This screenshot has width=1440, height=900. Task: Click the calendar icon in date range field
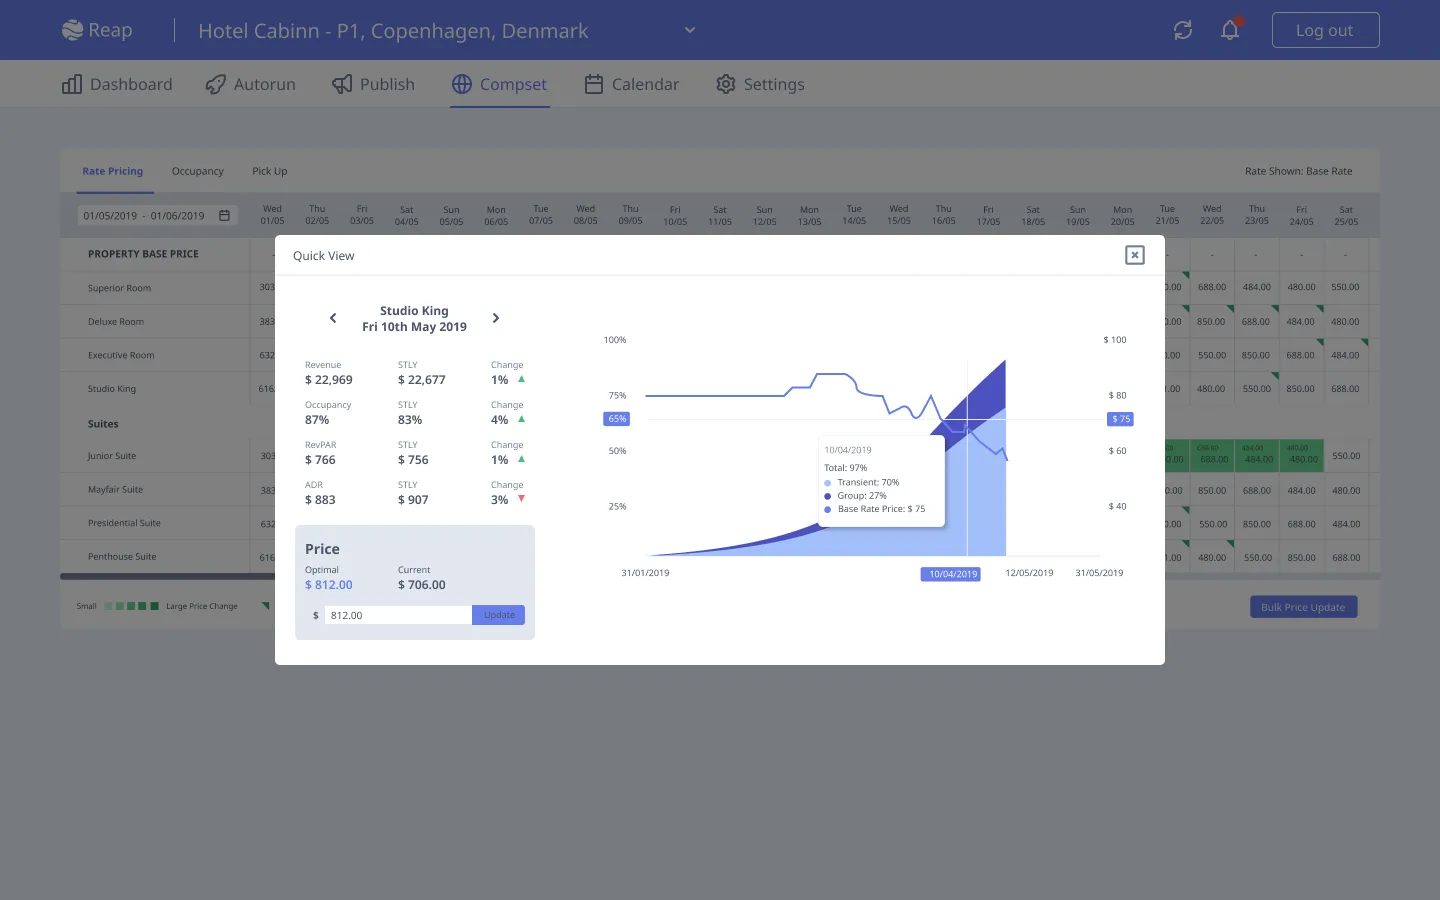tap(225, 216)
